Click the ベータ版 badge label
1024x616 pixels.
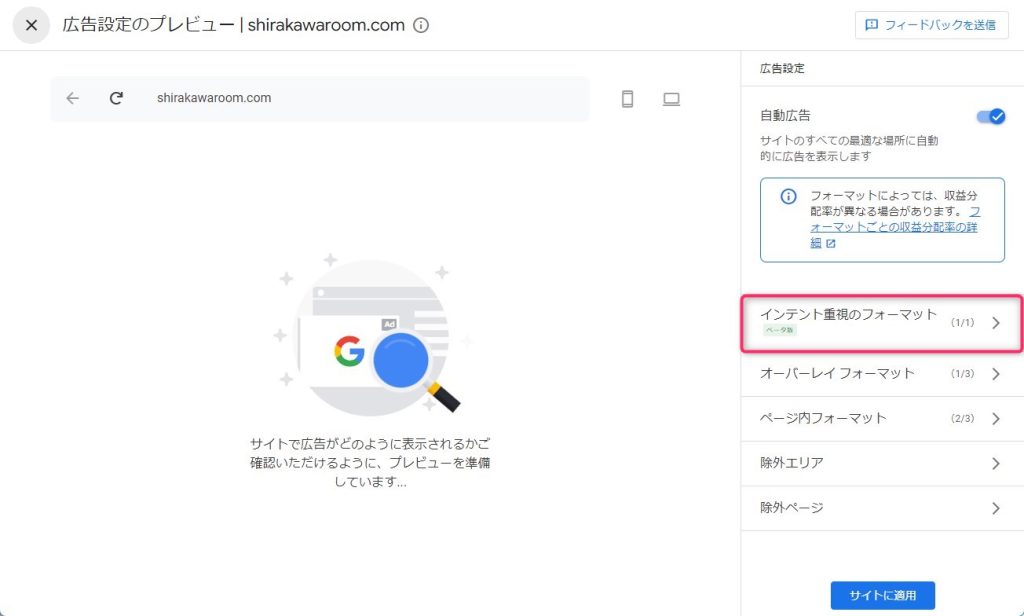click(778, 330)
